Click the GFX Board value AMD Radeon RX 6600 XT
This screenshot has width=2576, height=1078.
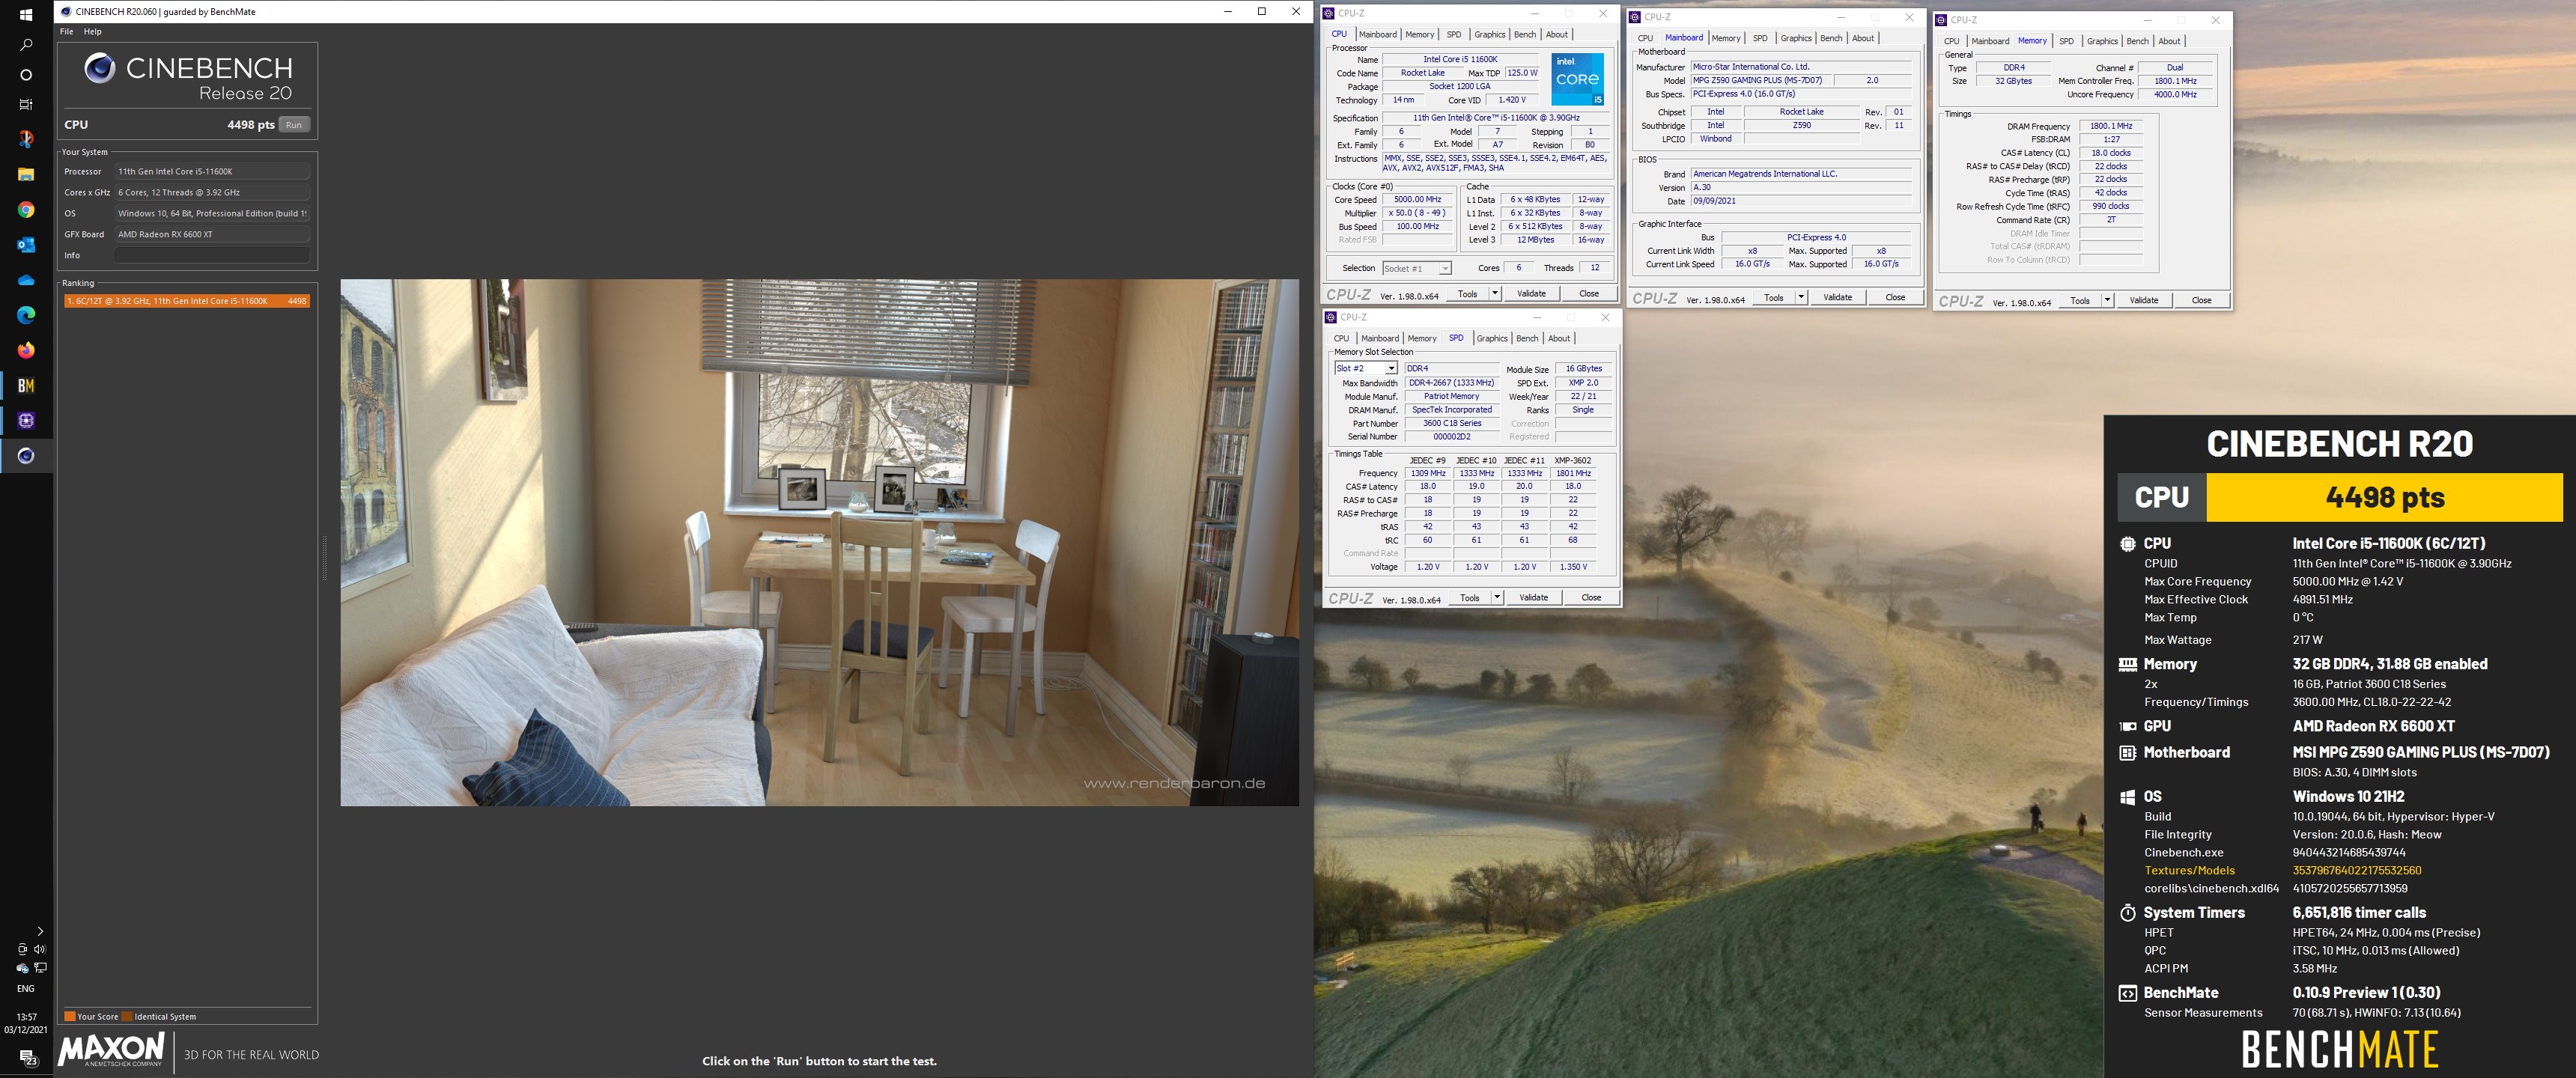pyautogui.click(x=212, y=235)
